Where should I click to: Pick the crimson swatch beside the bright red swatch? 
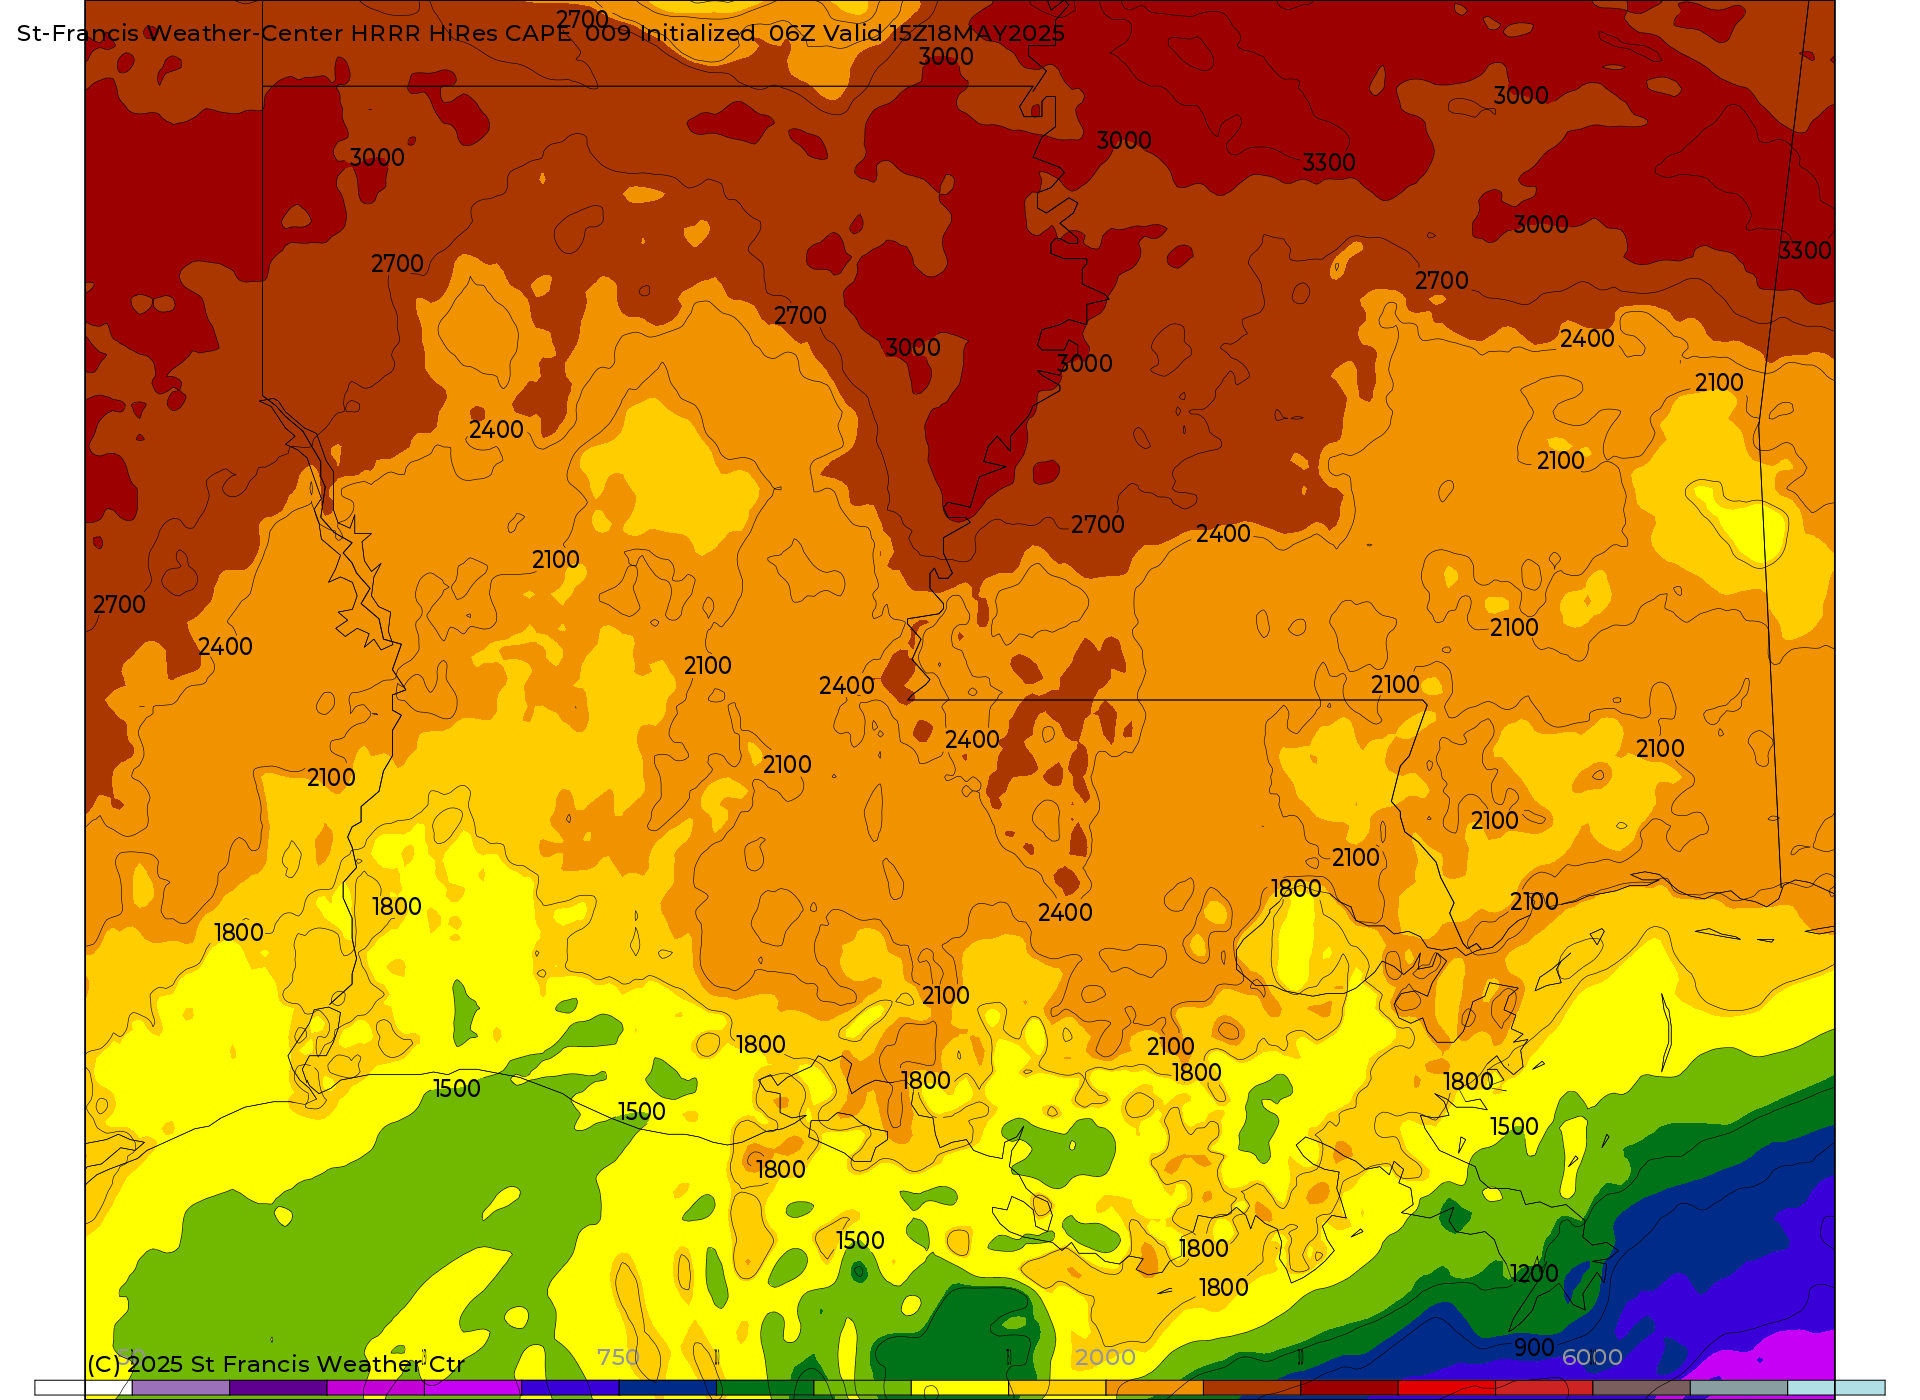point(1544,1388)
